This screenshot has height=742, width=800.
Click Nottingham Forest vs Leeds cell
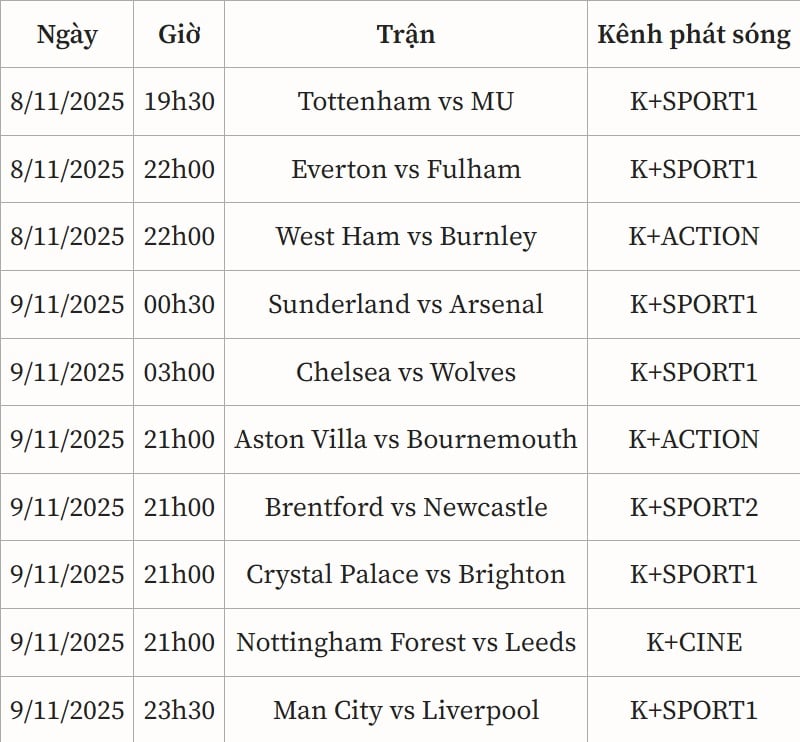pos(406,642)
